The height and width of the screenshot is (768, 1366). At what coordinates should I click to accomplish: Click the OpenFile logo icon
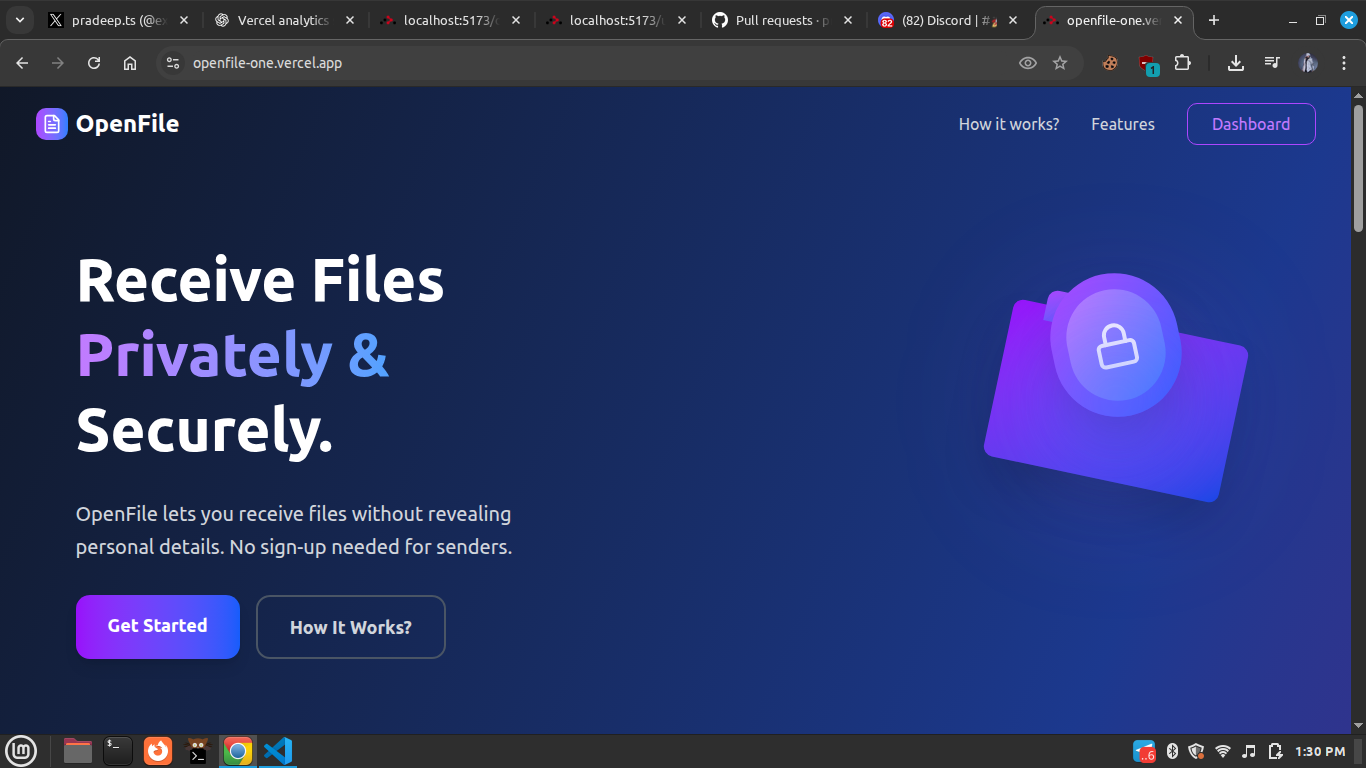click(x=52, y=124)
